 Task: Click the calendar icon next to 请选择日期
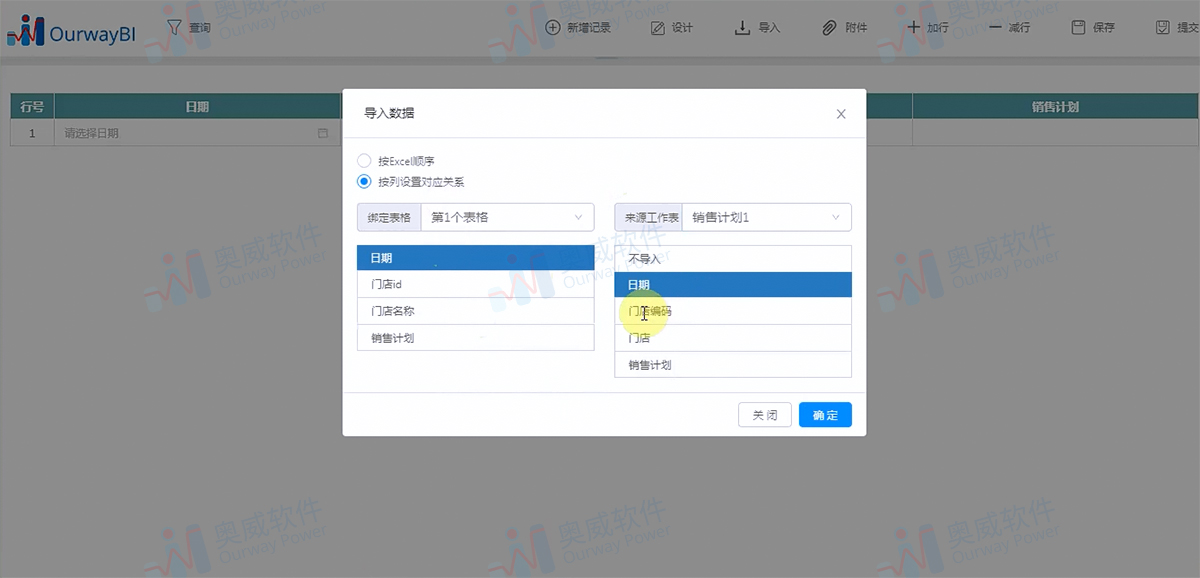(322, 132)
